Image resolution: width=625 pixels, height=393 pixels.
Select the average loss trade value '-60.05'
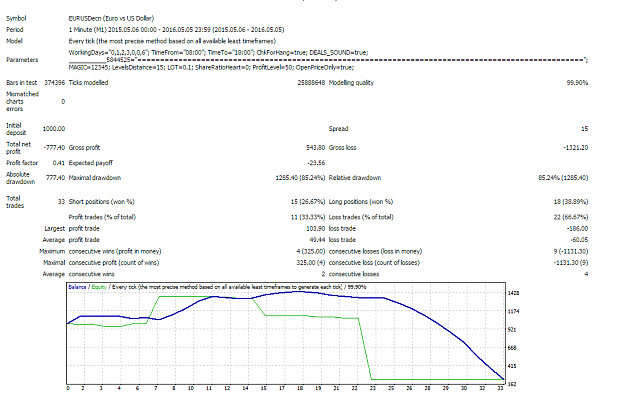pyautogui.click(x=579, y=240)
